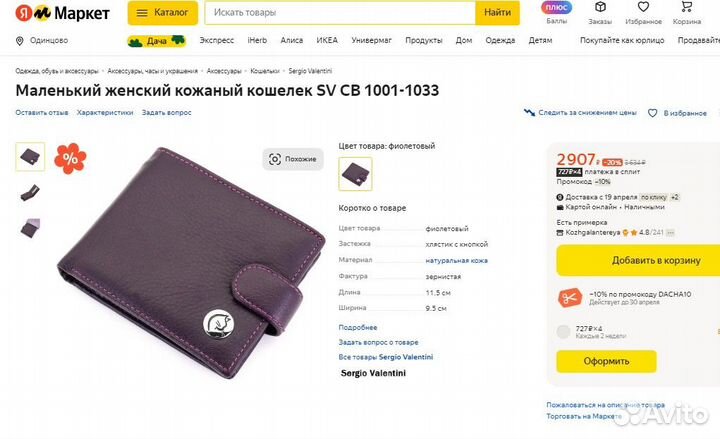Screen dimensions: 720x439
Task: Open Все товары Sergio Valentini link
Action: [x=386, y=357]
